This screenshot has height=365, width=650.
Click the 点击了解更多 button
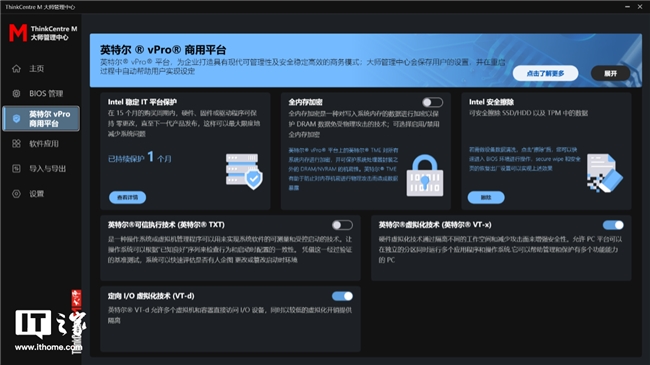point(545,73)
